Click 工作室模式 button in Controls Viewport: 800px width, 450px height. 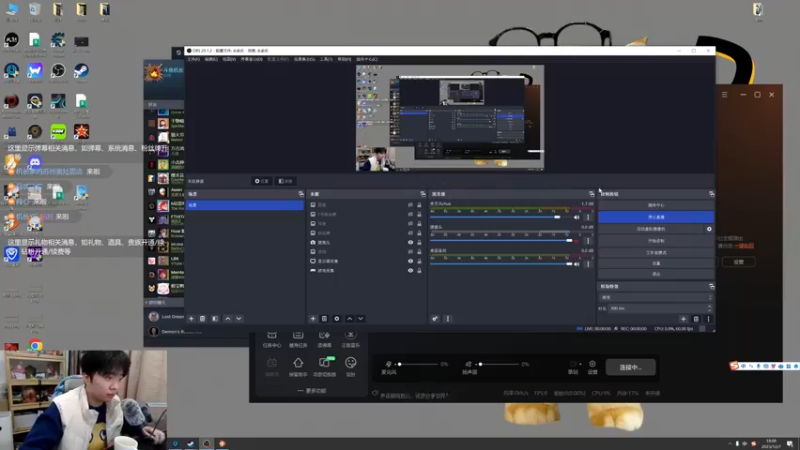coord(656,253)
